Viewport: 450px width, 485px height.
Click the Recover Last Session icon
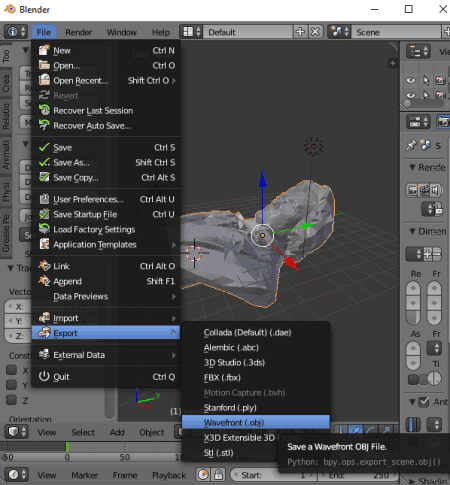pos(44,110)
